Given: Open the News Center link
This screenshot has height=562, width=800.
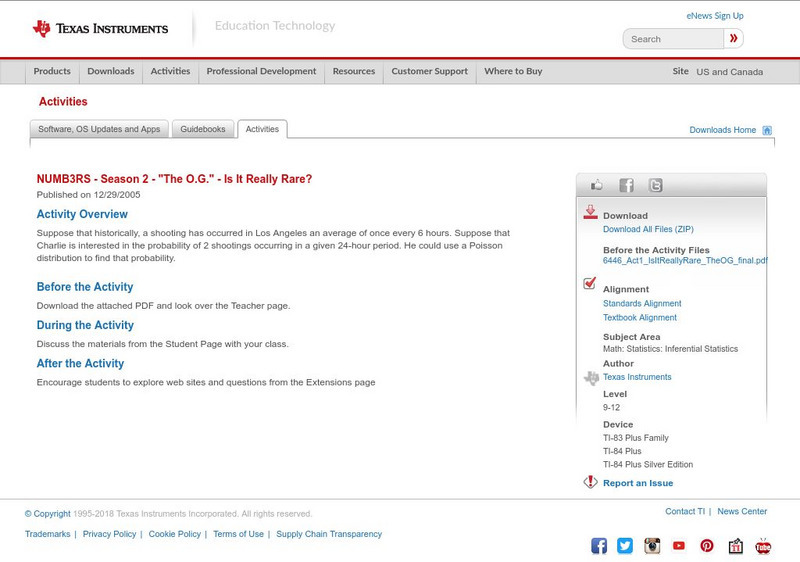Looking at the screenshot, I should (742, 512).
